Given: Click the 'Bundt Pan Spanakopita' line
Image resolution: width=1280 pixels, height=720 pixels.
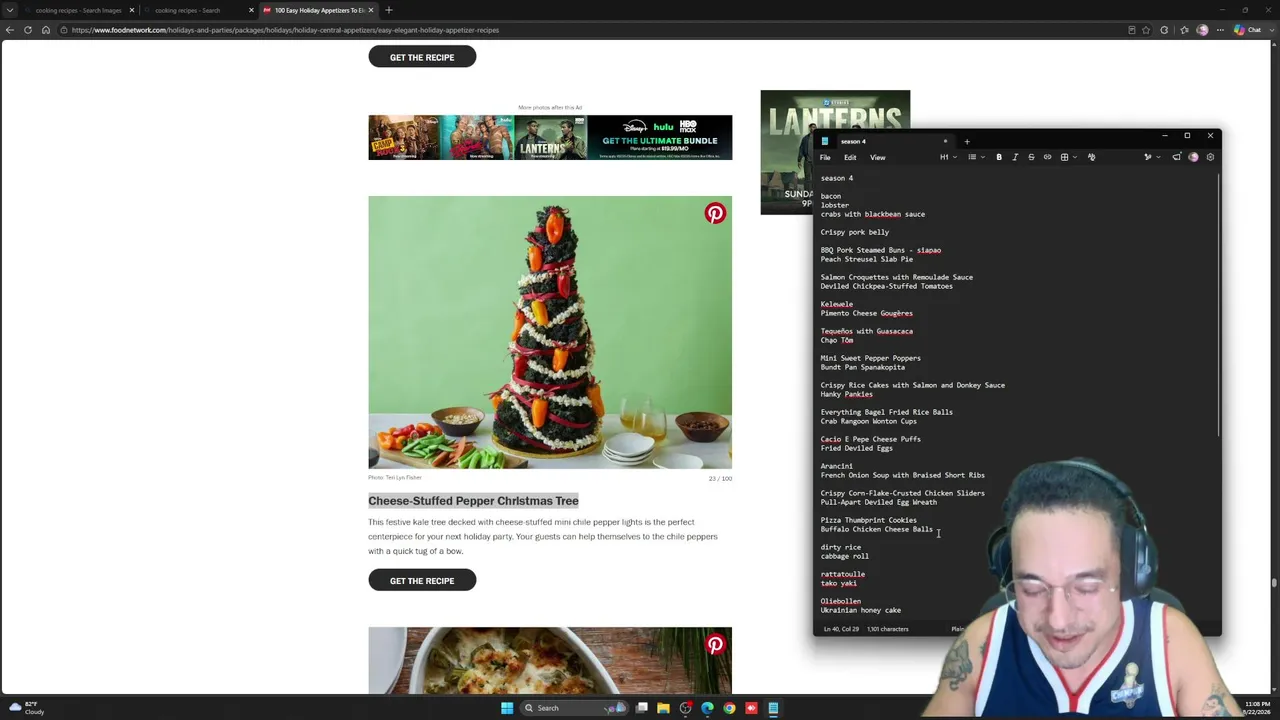Looking at the screenshot, I should [863, 367].
